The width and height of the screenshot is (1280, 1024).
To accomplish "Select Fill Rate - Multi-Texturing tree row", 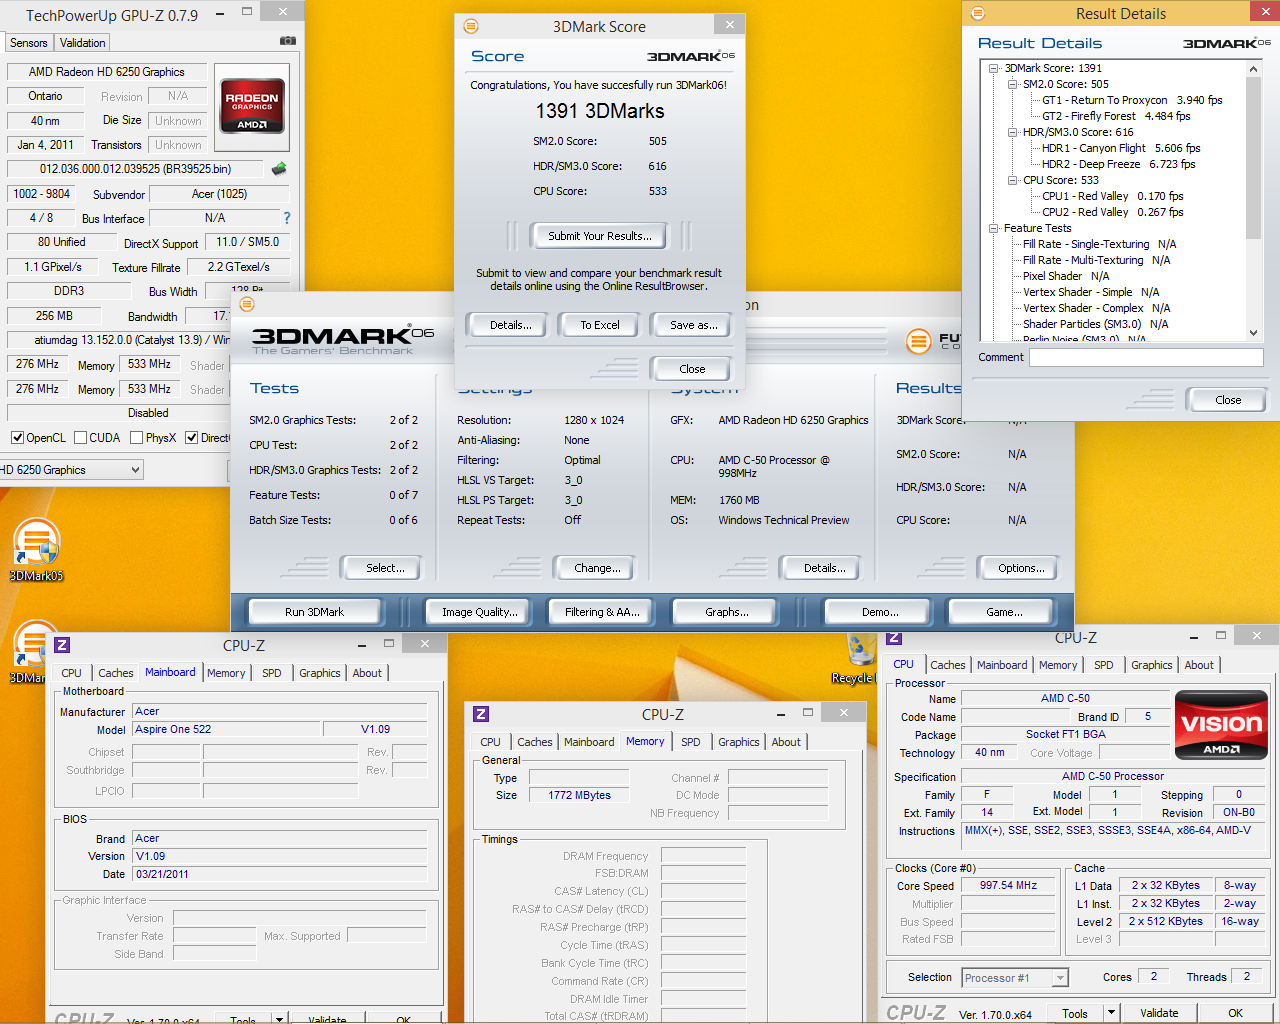I will (x=1096, y=260).
